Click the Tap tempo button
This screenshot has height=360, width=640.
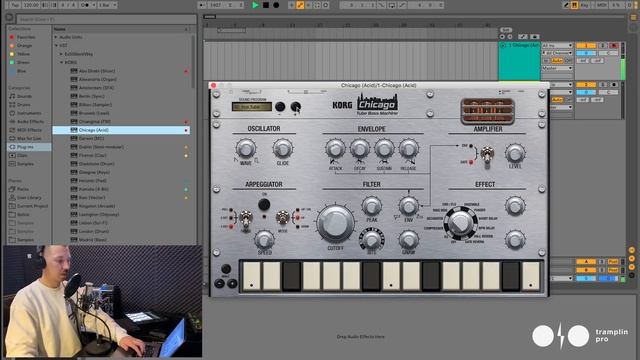15,5
